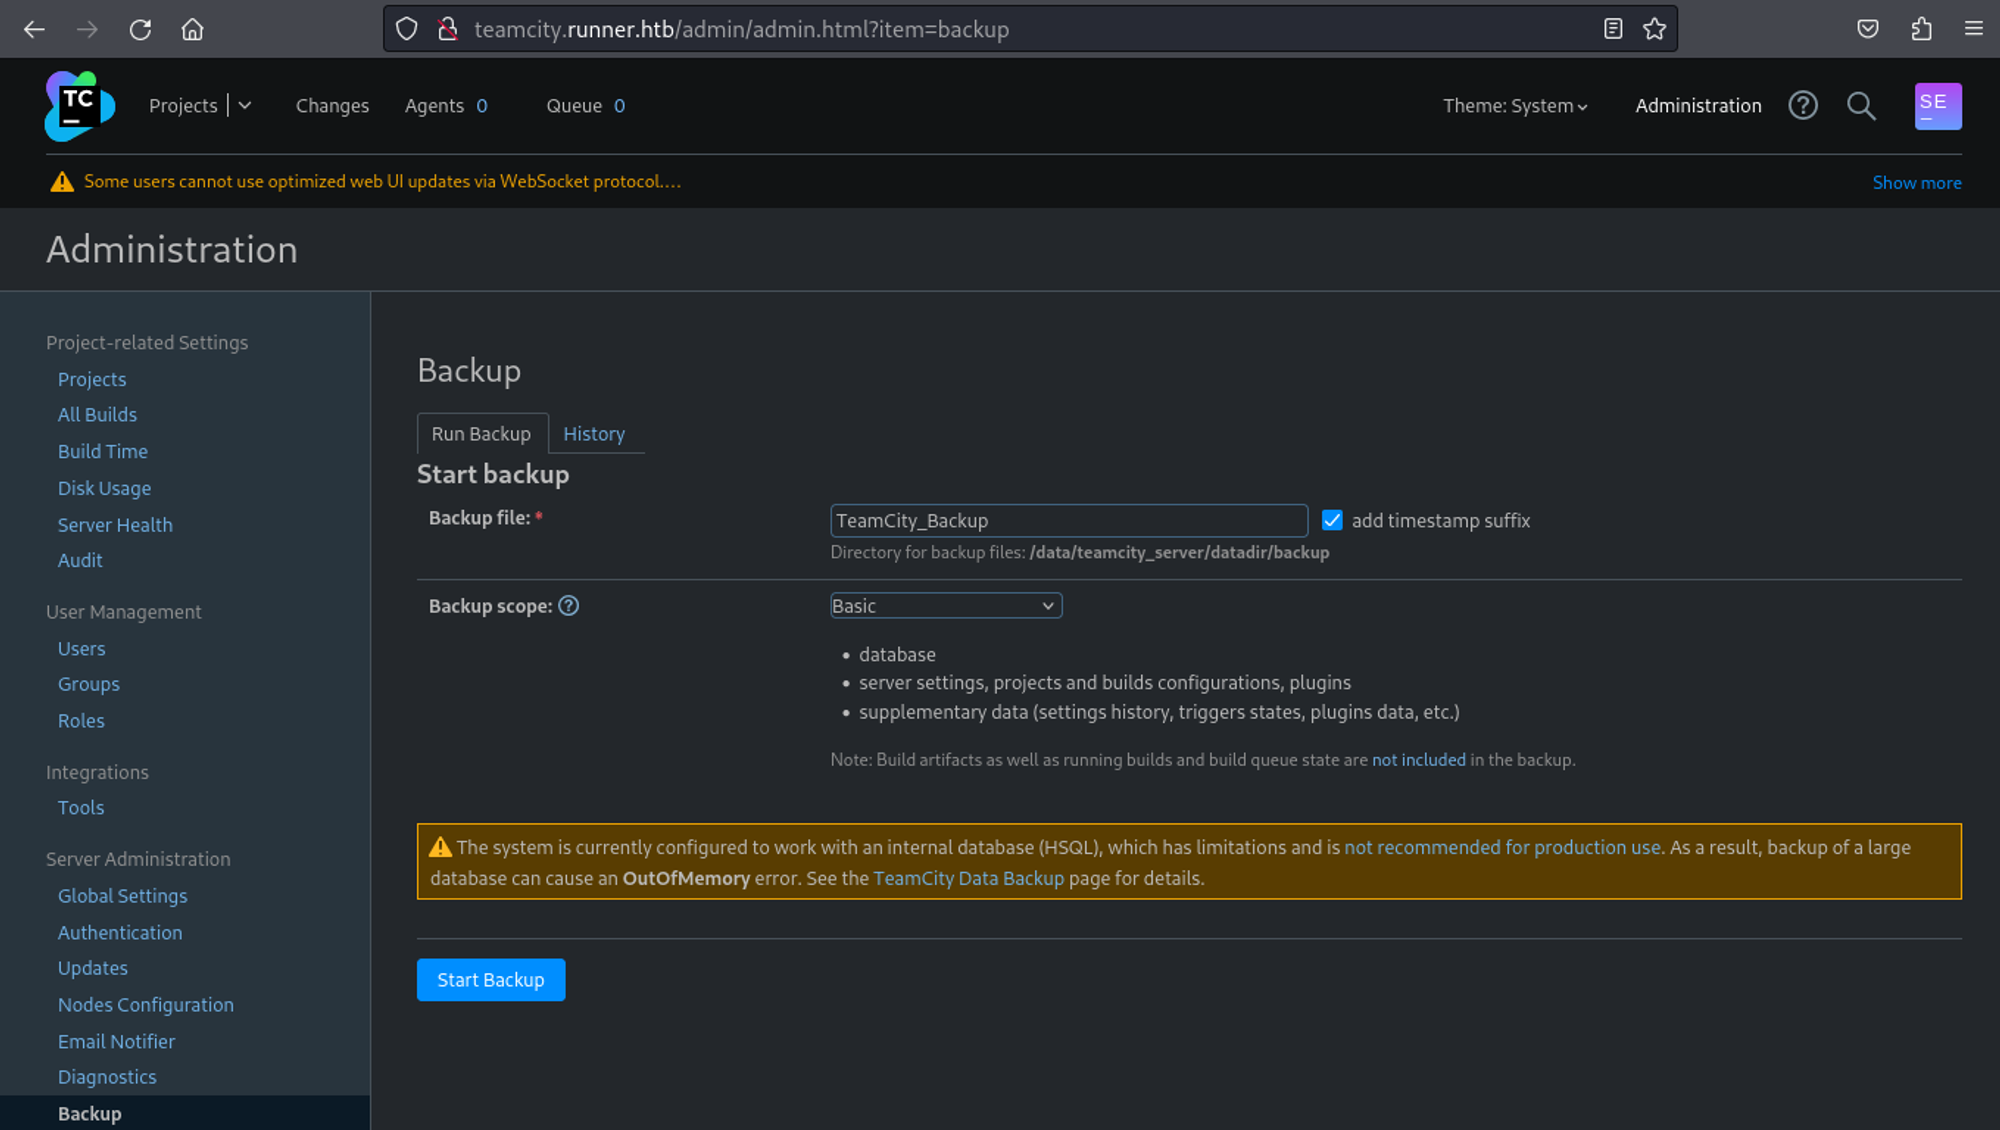Open the help question mark icon
Image resolution: width=2000 pixels, height=1130 pixels.
coord(1802,106)
